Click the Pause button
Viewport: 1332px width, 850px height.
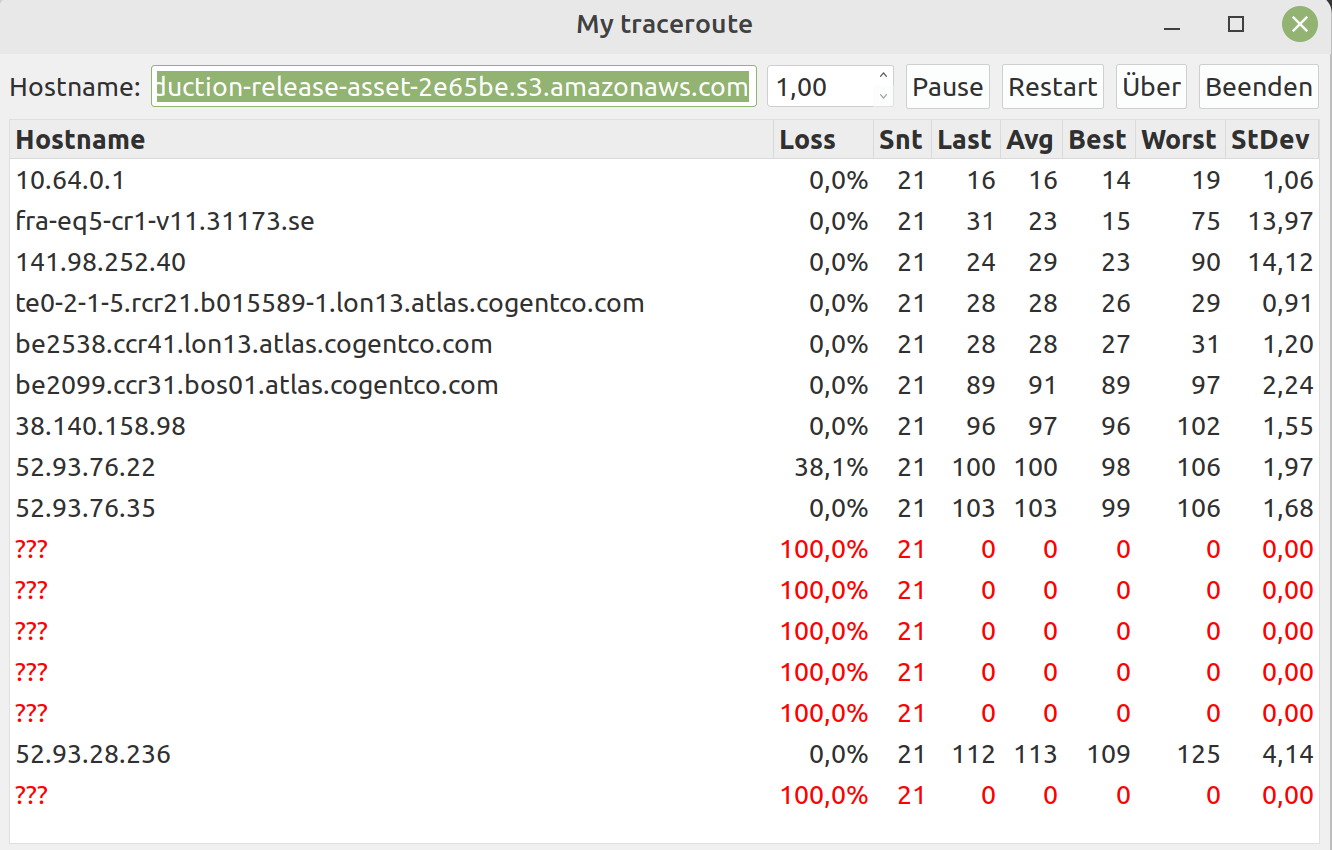point(947,87)
